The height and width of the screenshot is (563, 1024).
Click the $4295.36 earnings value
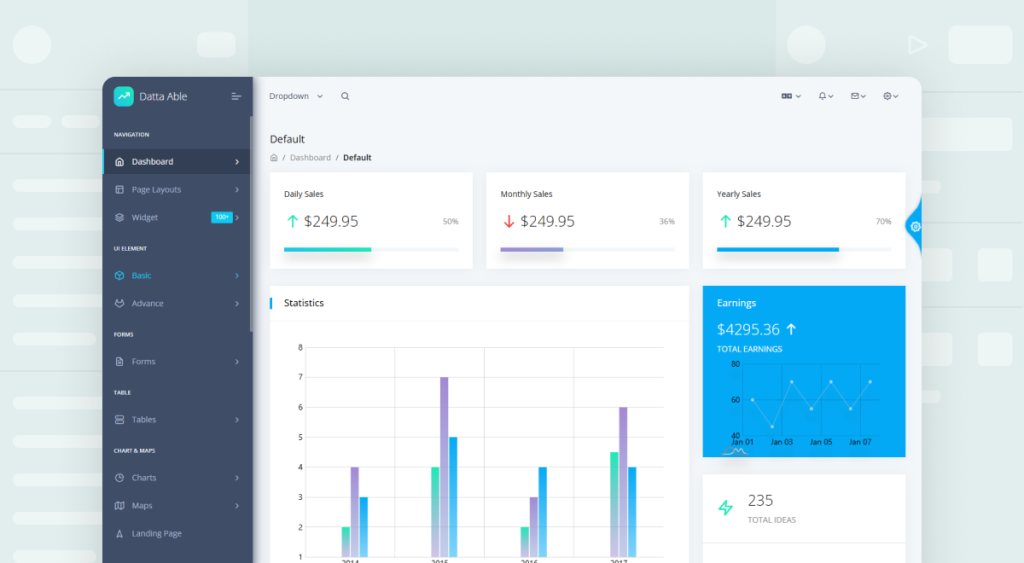748,329
